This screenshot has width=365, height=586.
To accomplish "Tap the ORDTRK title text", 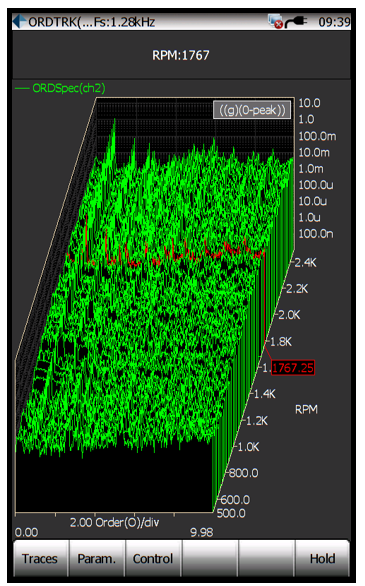I will tap(92, 22).
